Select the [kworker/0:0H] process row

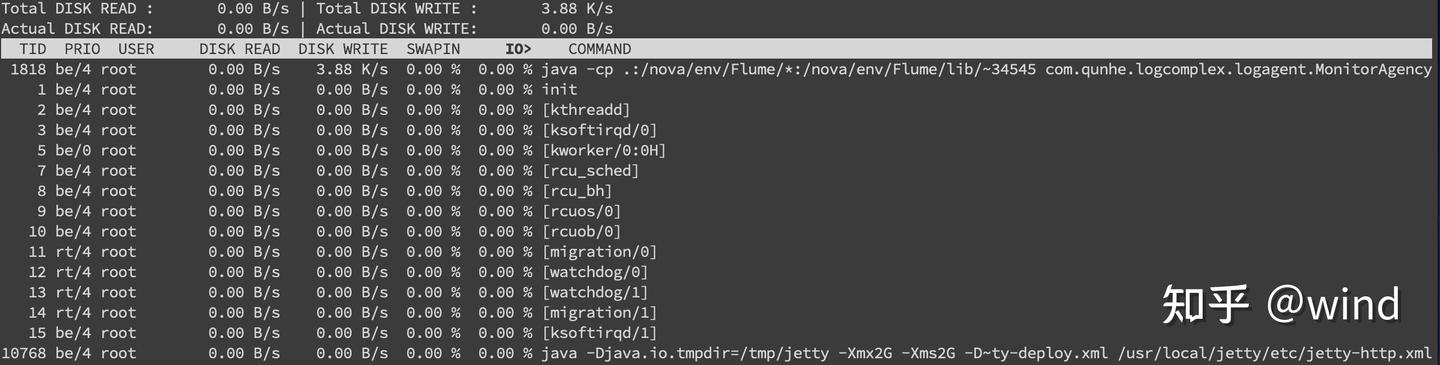point(720,150)
